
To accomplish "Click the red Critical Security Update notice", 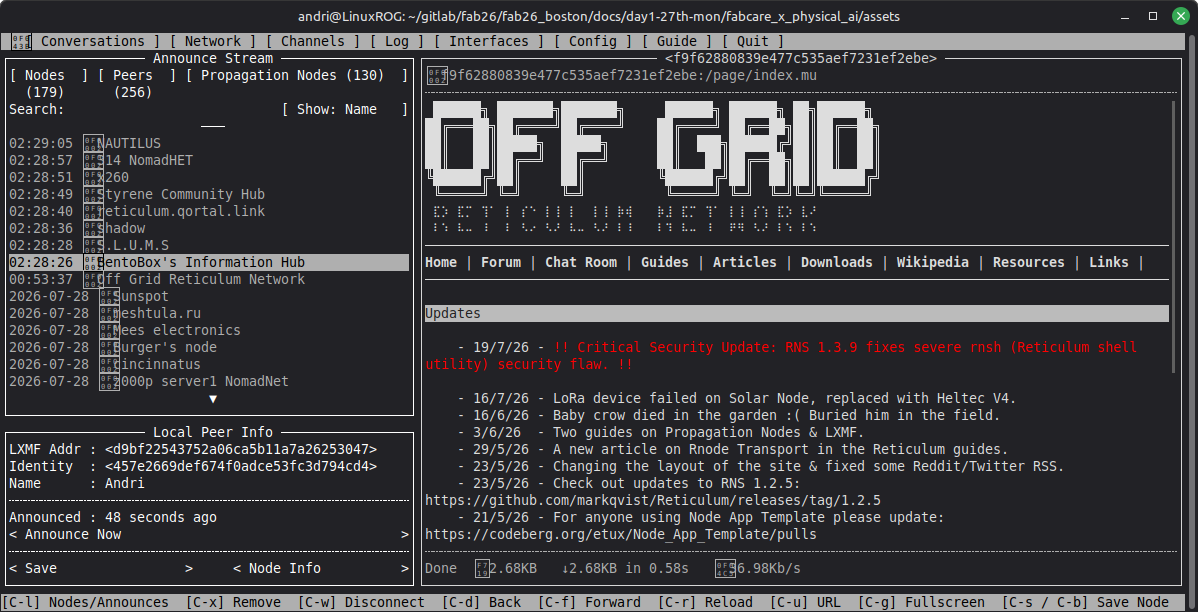I will (x=781, y=356).
